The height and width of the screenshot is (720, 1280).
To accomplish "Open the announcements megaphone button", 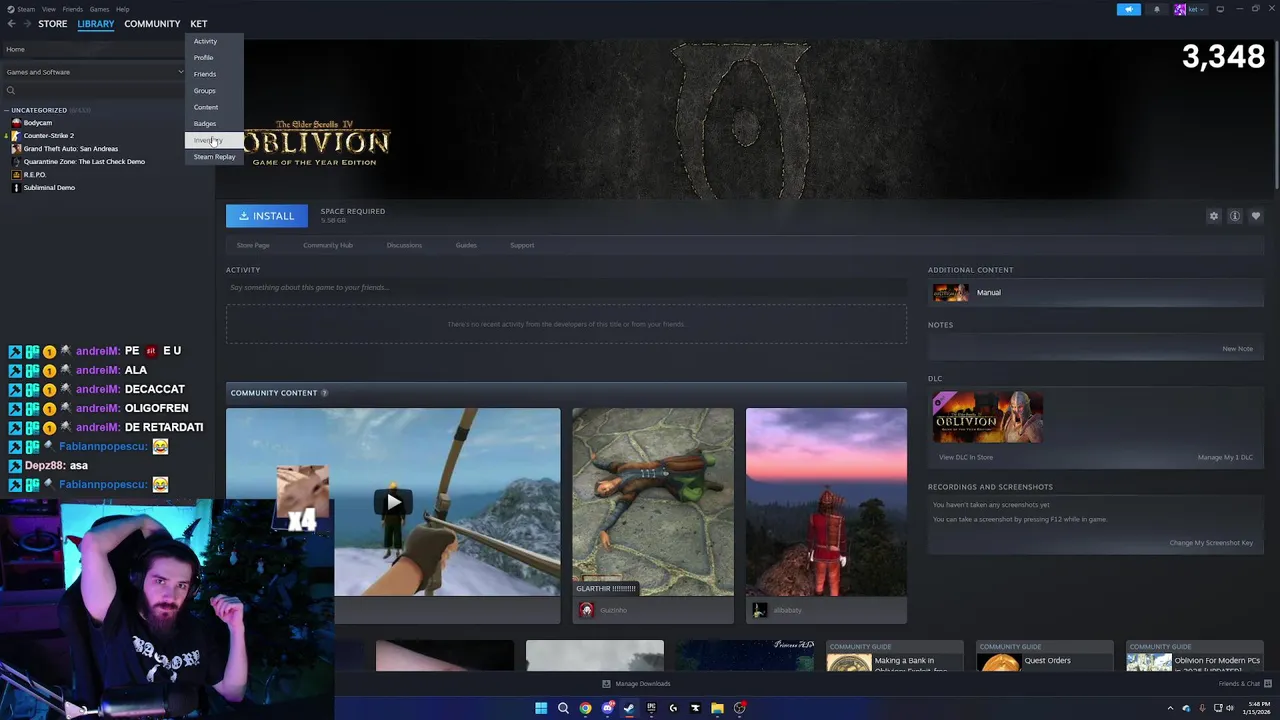I will point(1128,9).
